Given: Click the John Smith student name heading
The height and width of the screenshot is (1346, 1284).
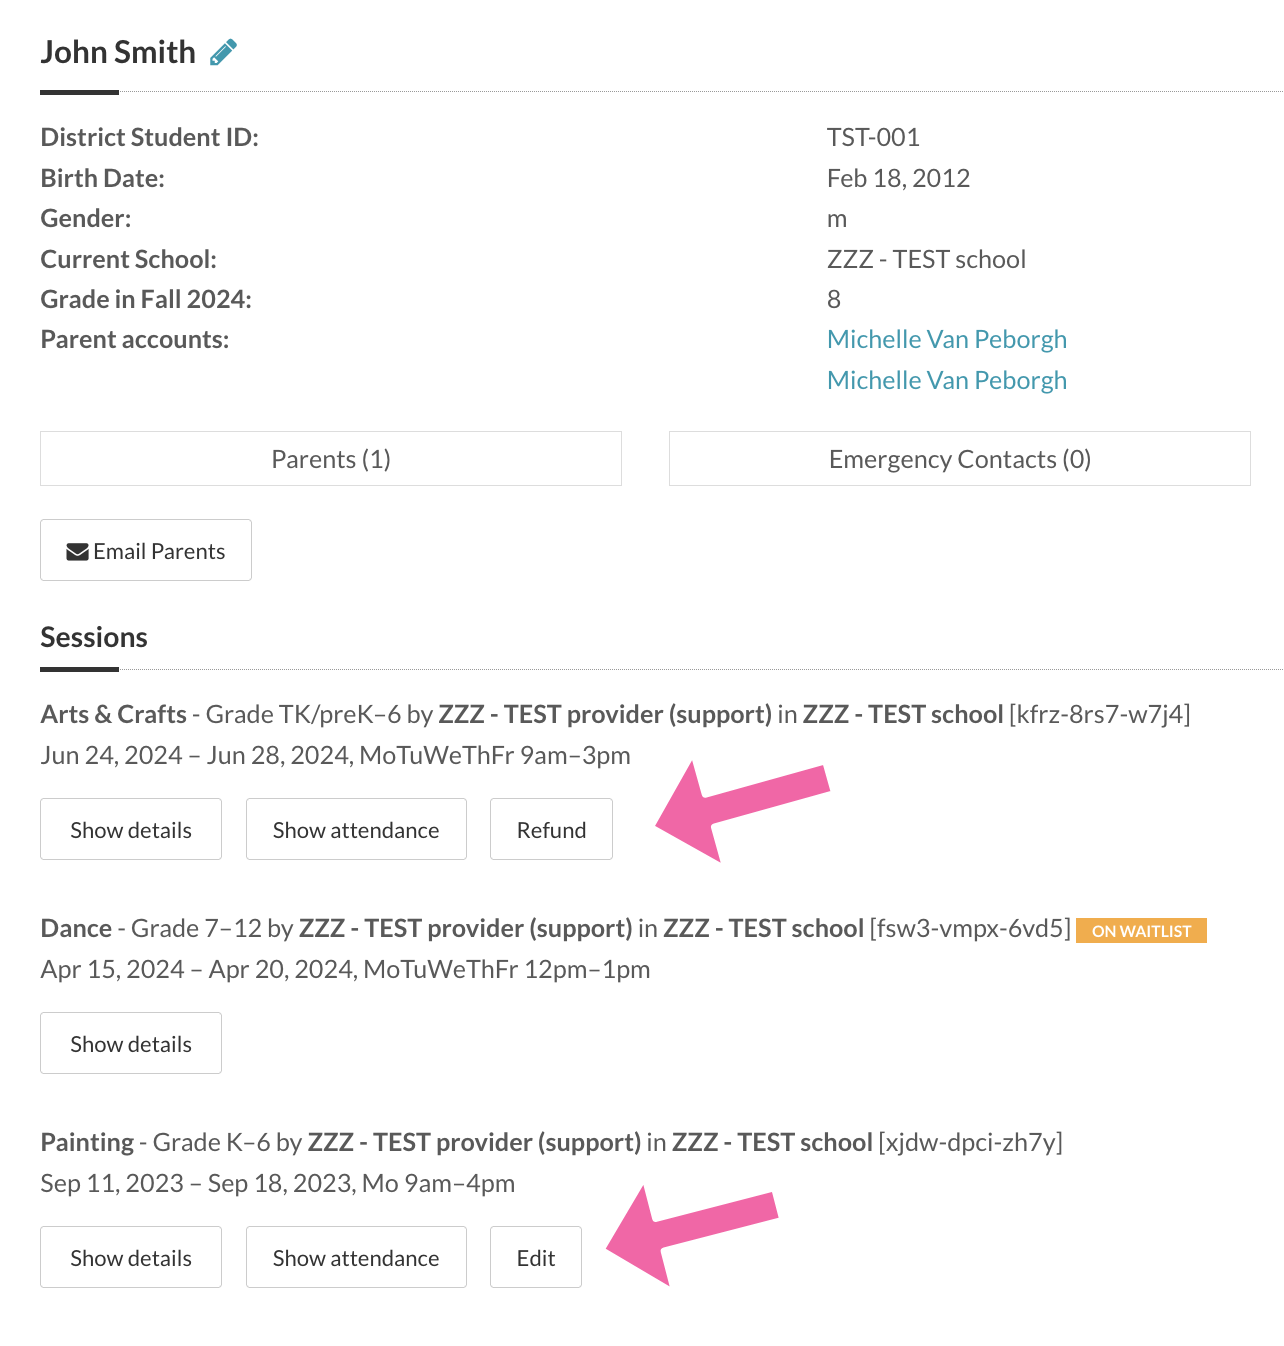Looking at the screenshot, I should tap(118, 52).
